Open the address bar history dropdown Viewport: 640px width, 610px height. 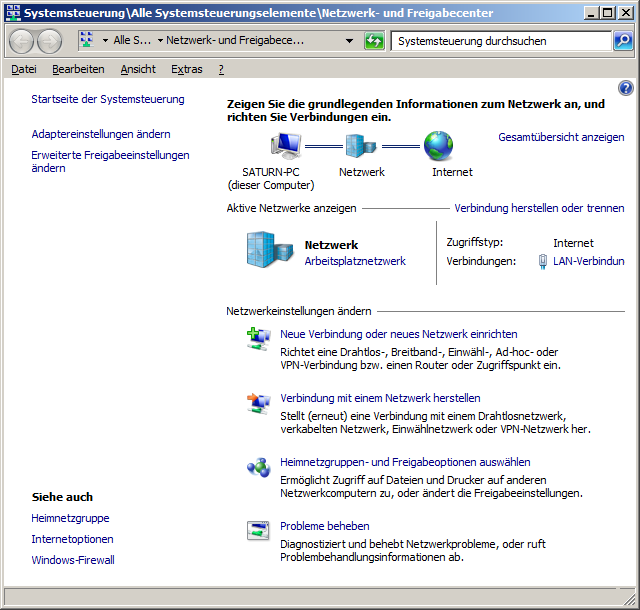pos(349,41)
